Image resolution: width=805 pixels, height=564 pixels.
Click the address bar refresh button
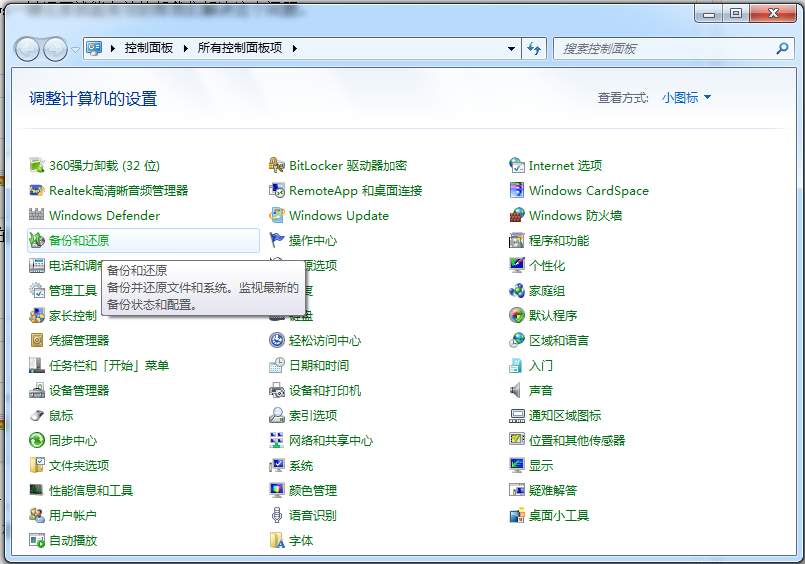point(534,48)
